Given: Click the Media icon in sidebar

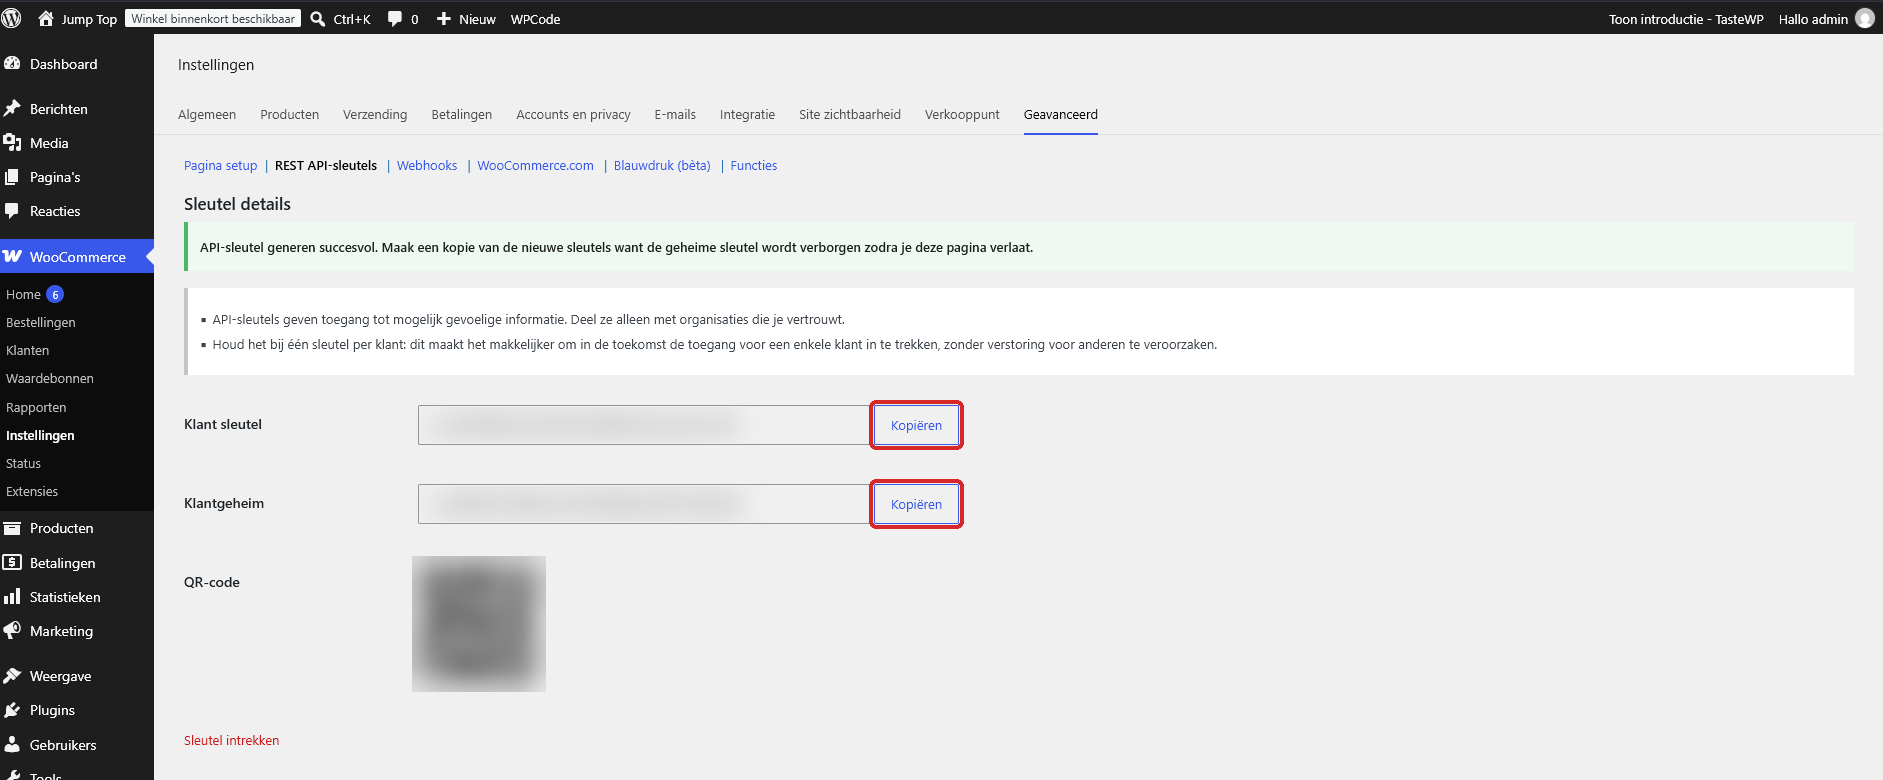Looking at the screenshot, I should [12, 142].
